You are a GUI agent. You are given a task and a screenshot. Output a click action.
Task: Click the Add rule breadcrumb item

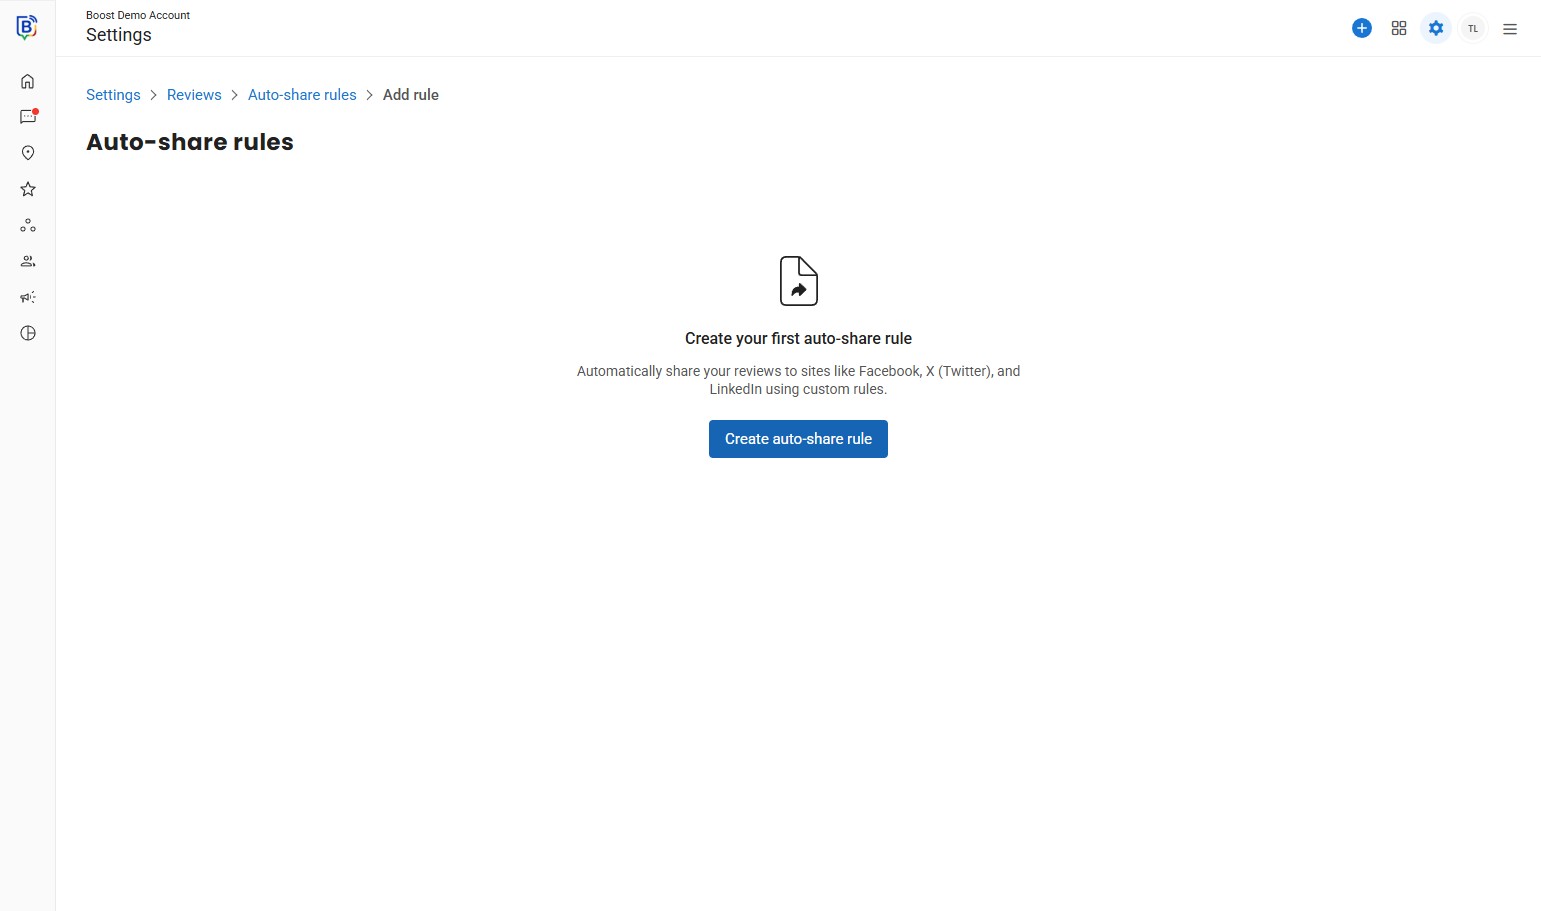point(411,95)
